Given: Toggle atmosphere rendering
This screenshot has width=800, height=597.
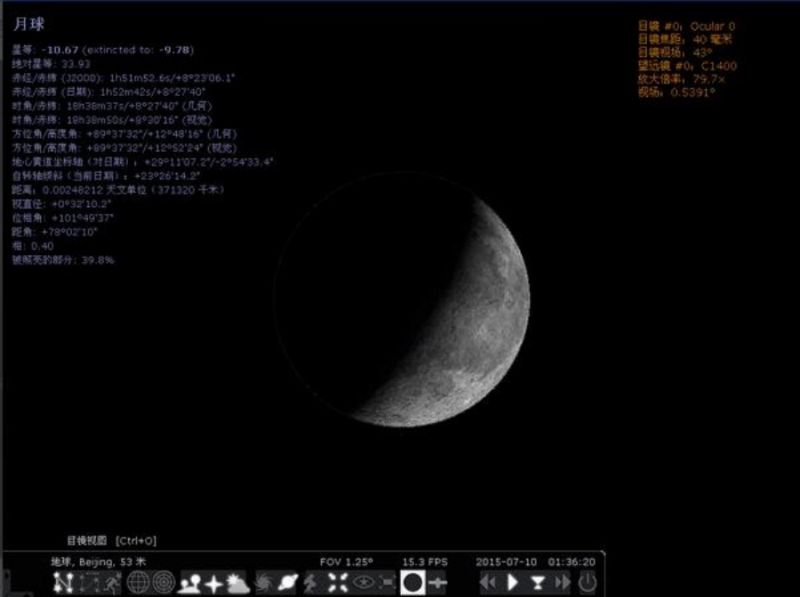Looking at the screenshot, I should pos(238,582).
